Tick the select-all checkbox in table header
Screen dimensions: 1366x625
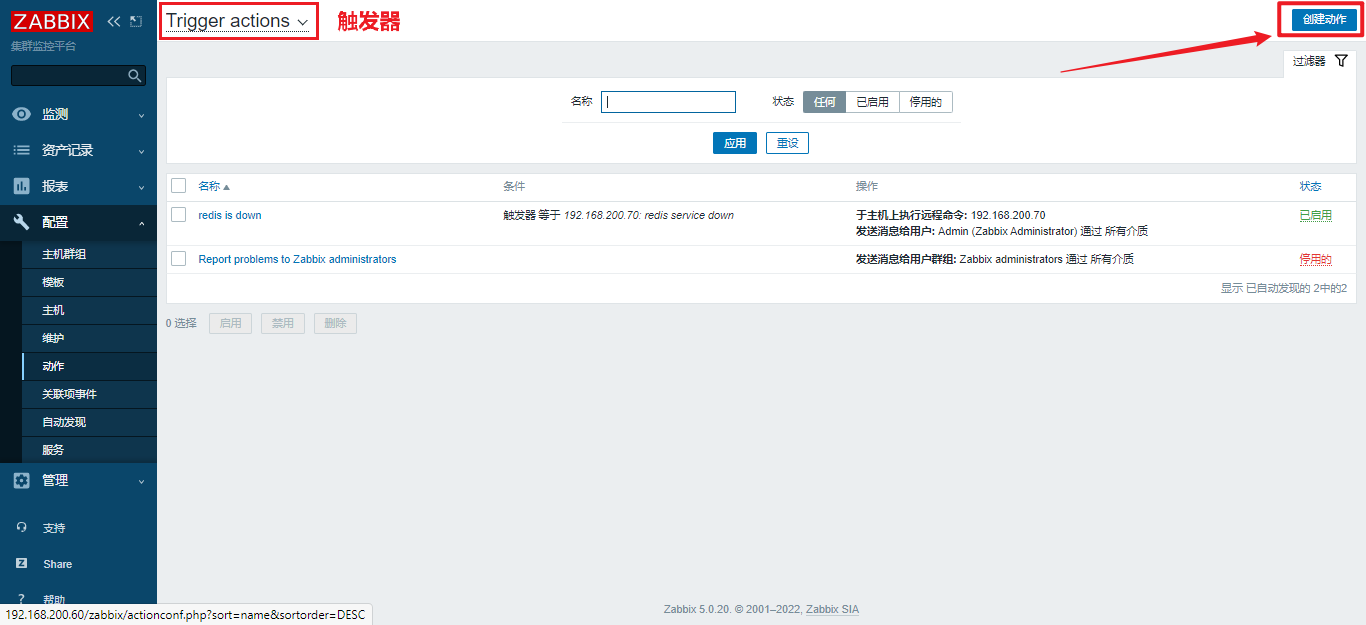179,185
